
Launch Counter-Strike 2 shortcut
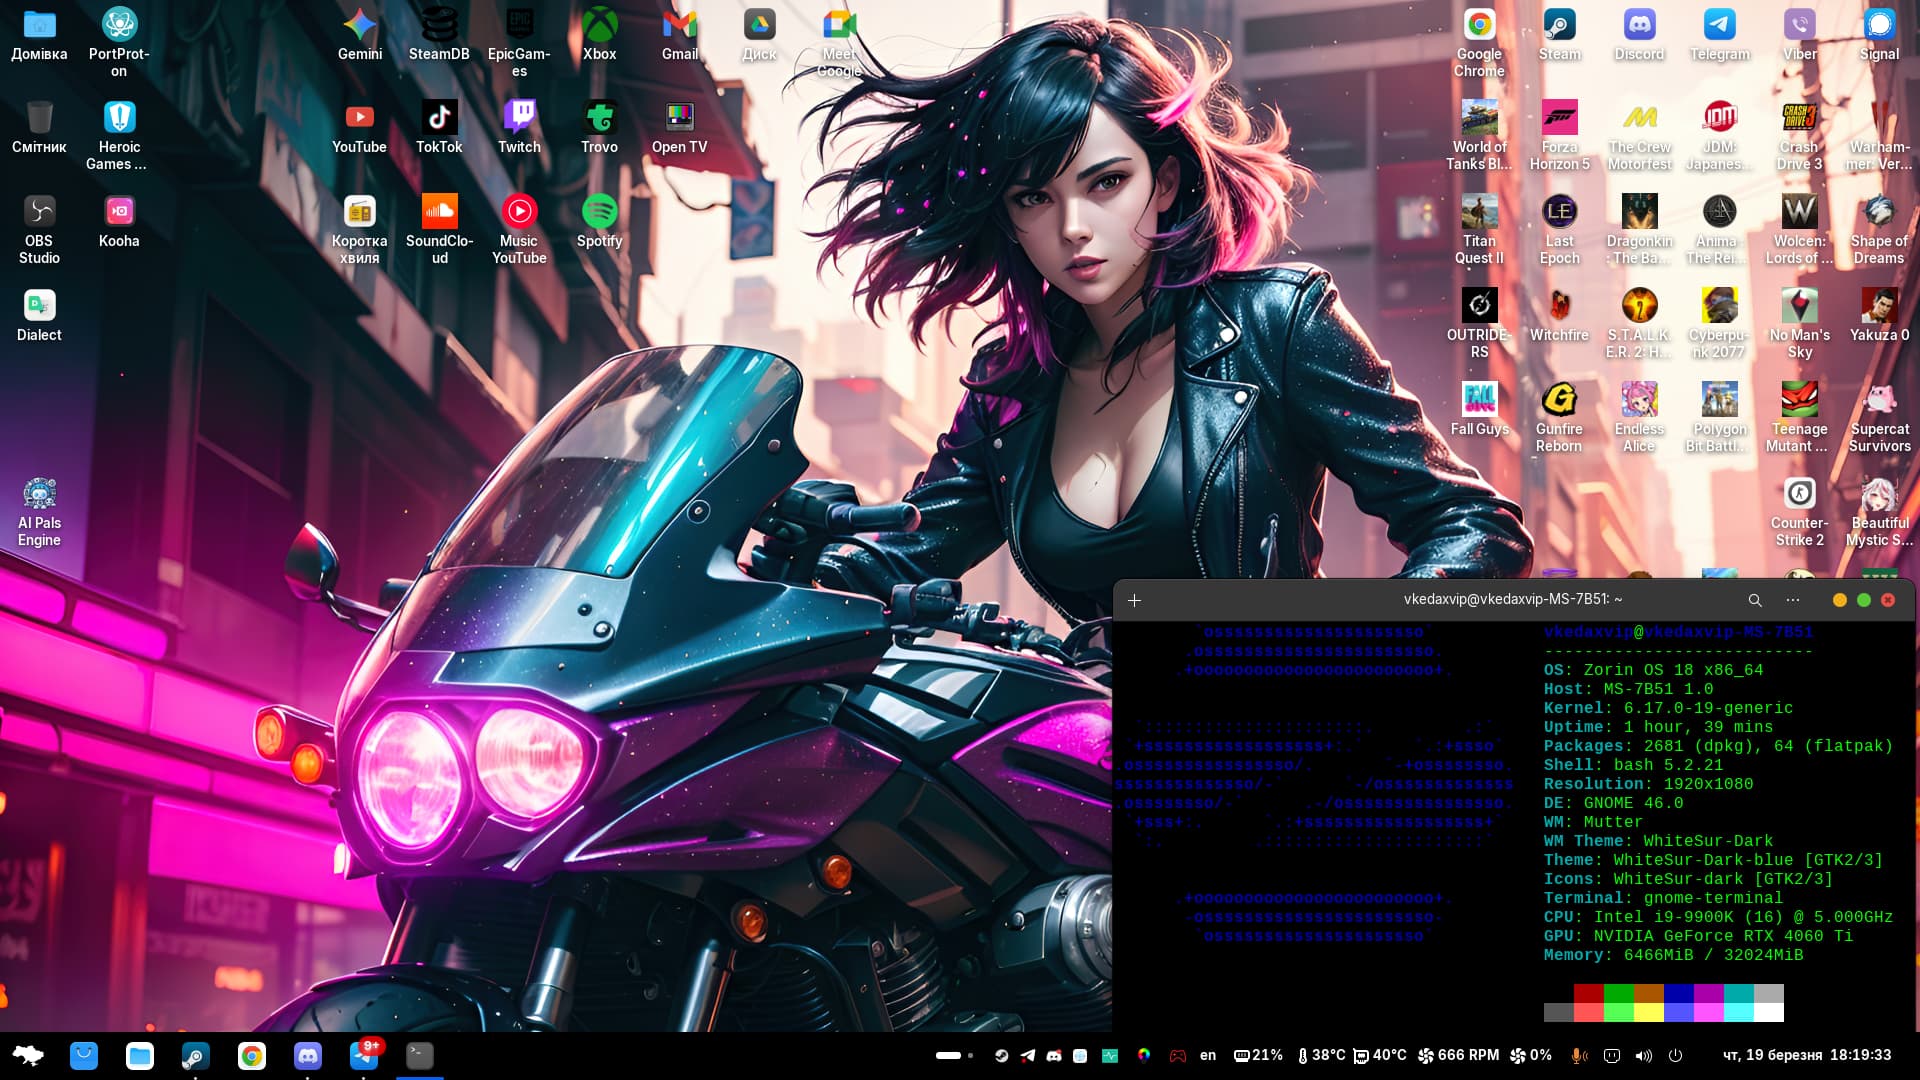click(x=1799, y=494)
